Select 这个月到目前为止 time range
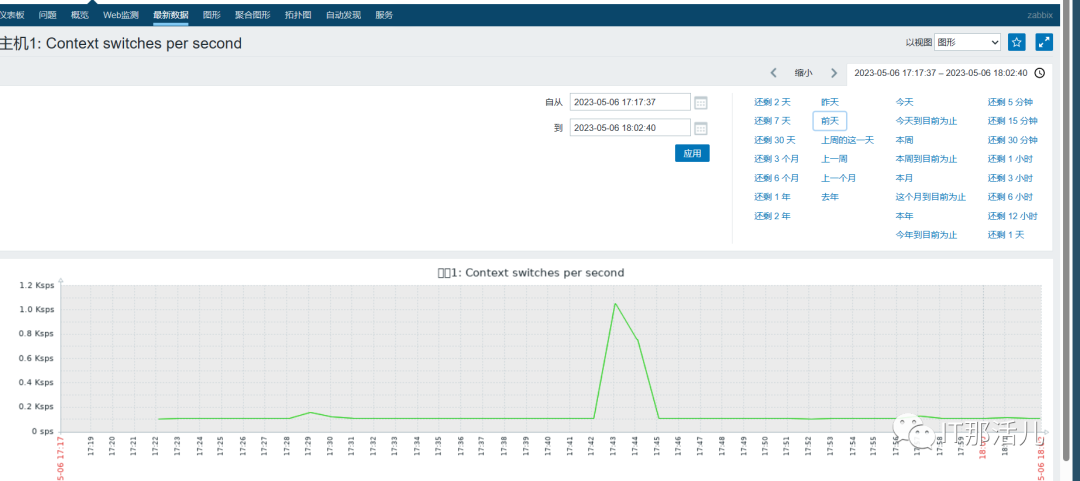 coord(931,196)
